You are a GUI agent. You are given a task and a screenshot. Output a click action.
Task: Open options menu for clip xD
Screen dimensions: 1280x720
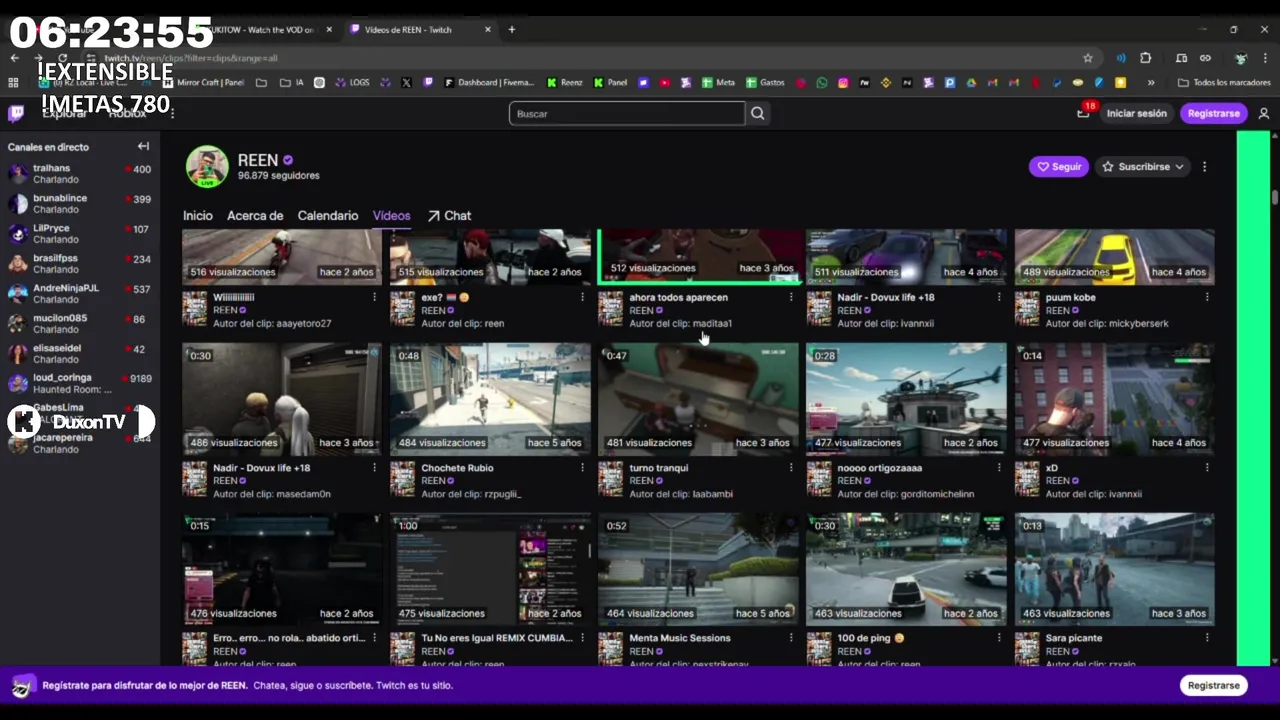click(1206, 468)
